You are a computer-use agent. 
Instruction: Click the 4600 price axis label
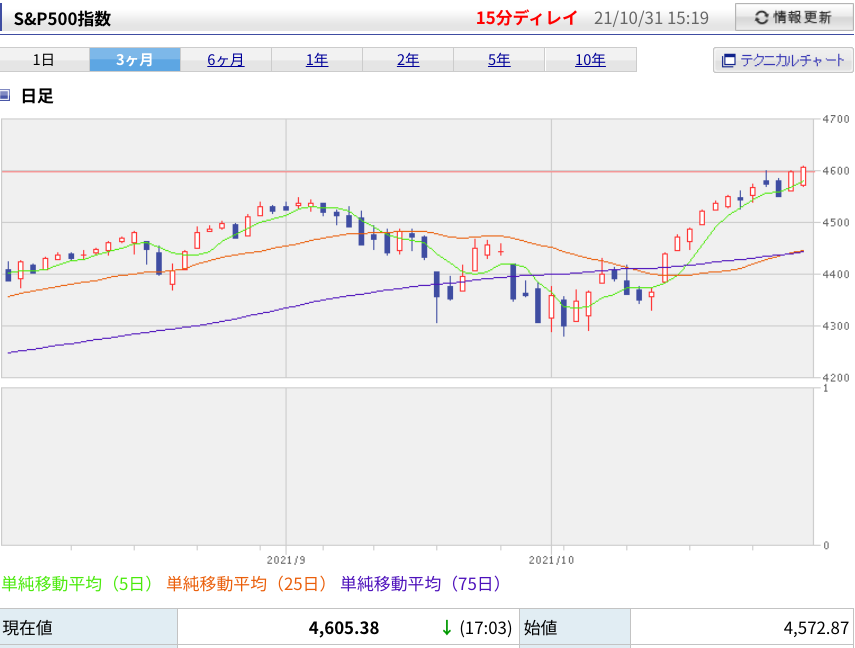[836, 171]
